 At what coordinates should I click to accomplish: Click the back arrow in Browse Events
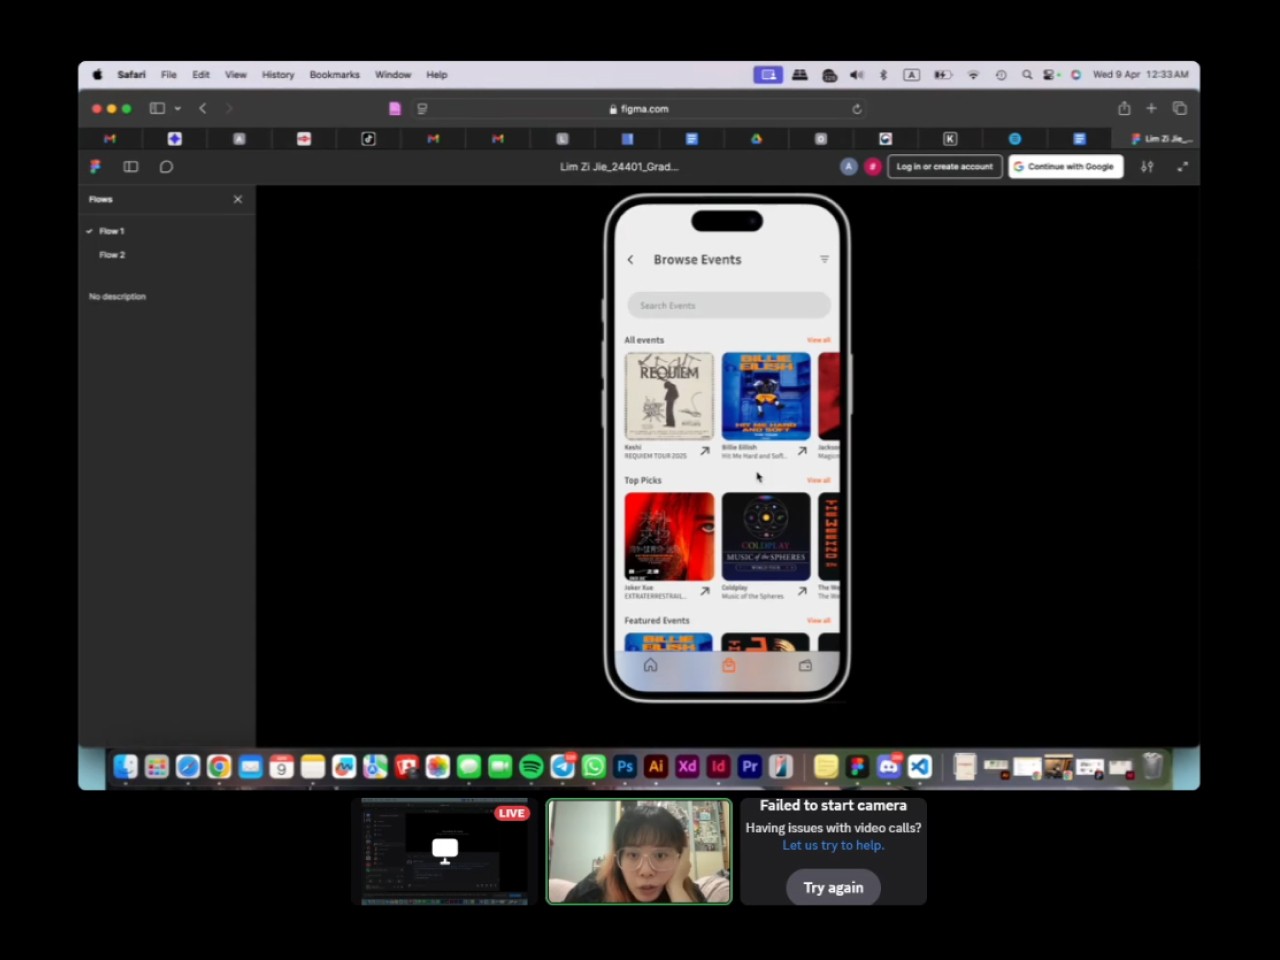coord(630,260)
